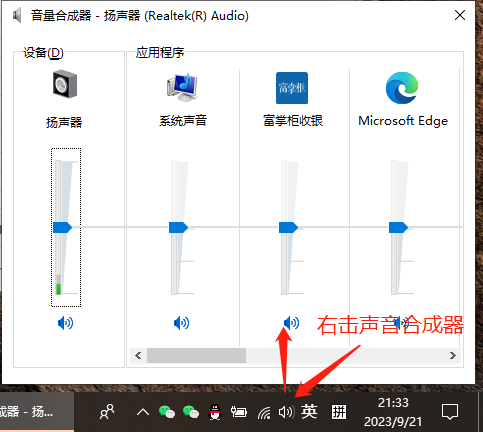The height and width of the screenshot is (432, 483).
Task: Mute the 扬声器 speaker device
Action: [65, 323]
